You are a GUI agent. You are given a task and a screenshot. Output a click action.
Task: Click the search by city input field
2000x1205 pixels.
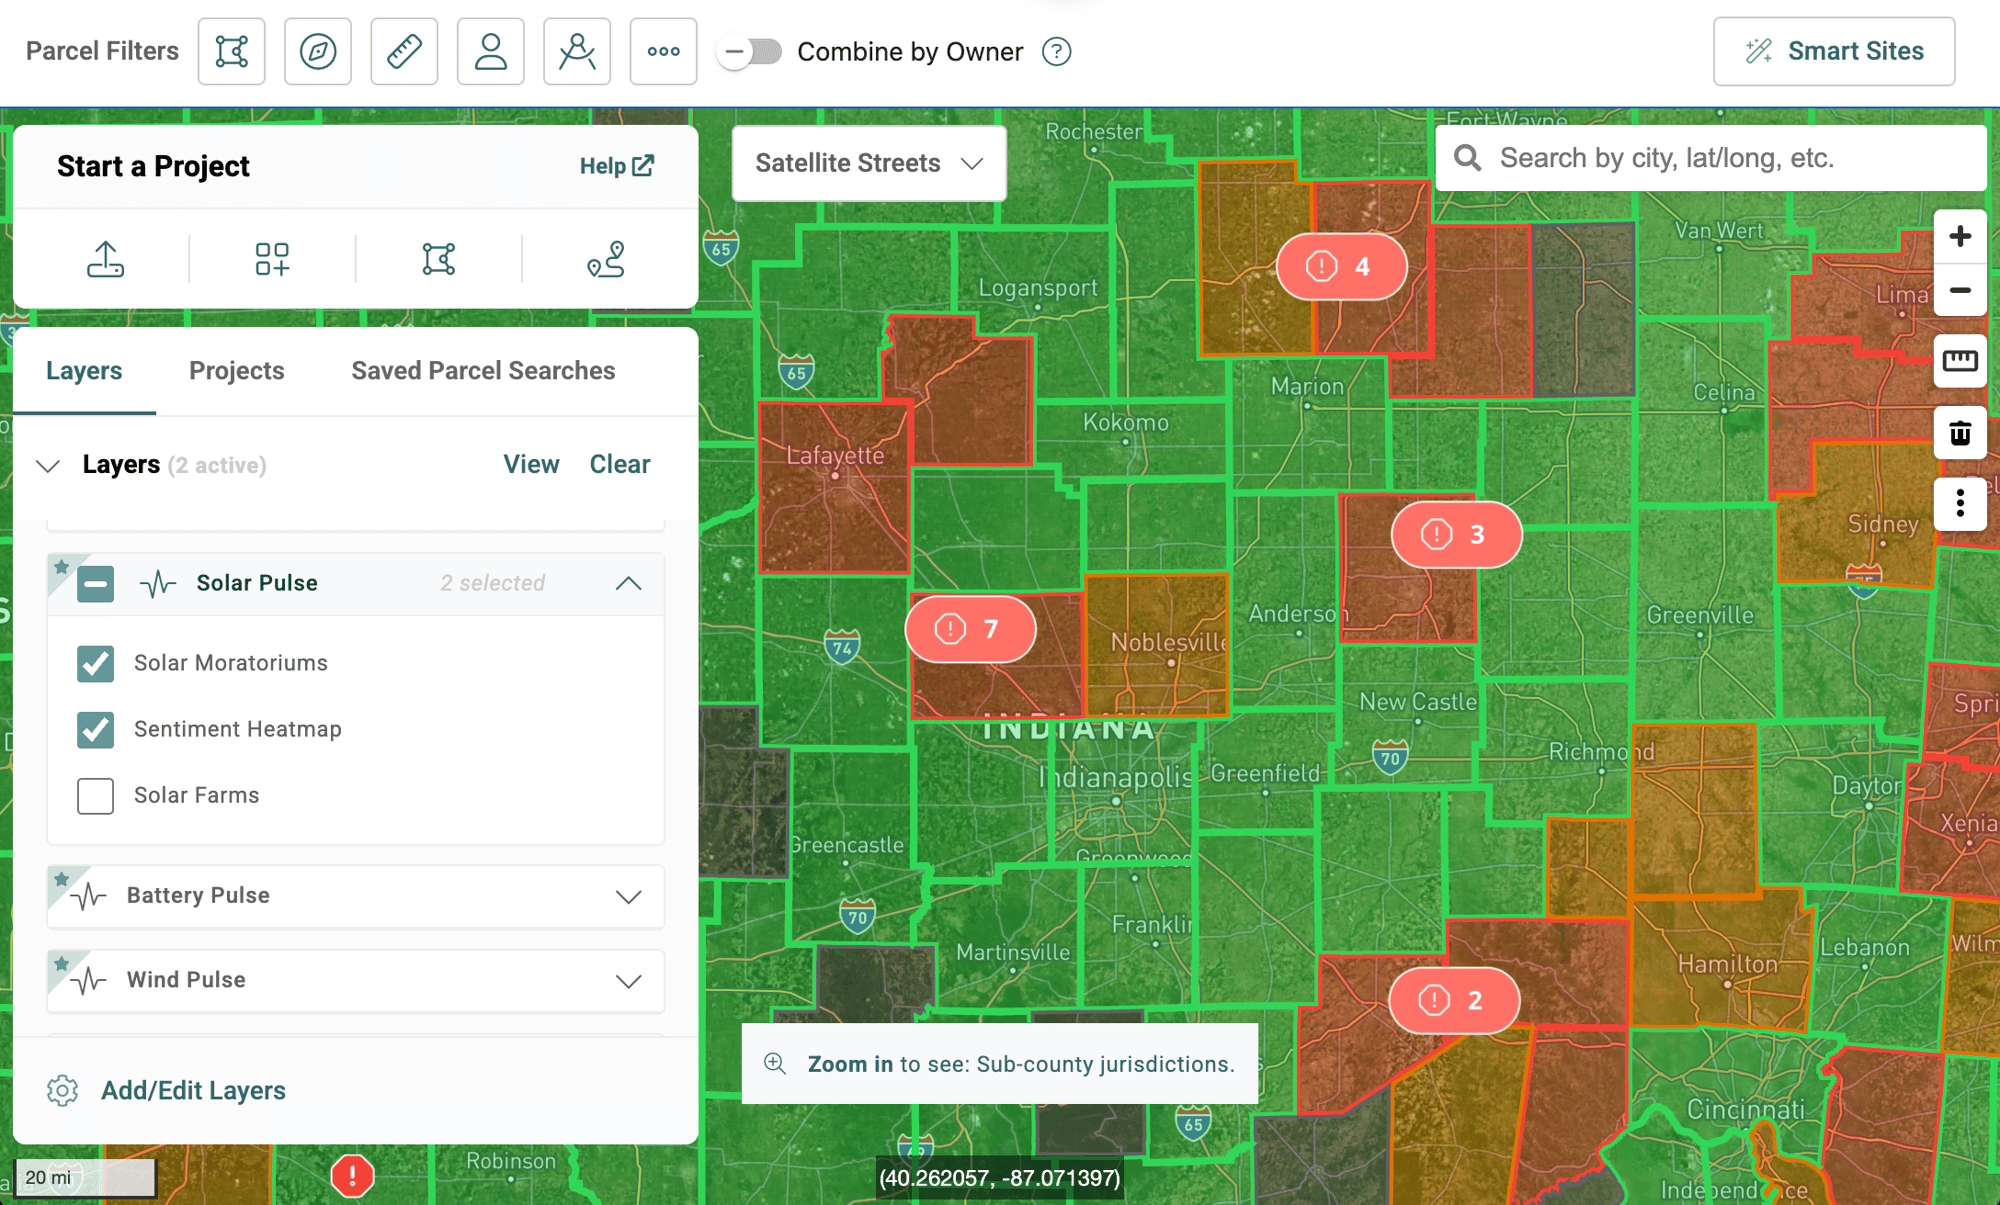click(x=1711, y=158)
